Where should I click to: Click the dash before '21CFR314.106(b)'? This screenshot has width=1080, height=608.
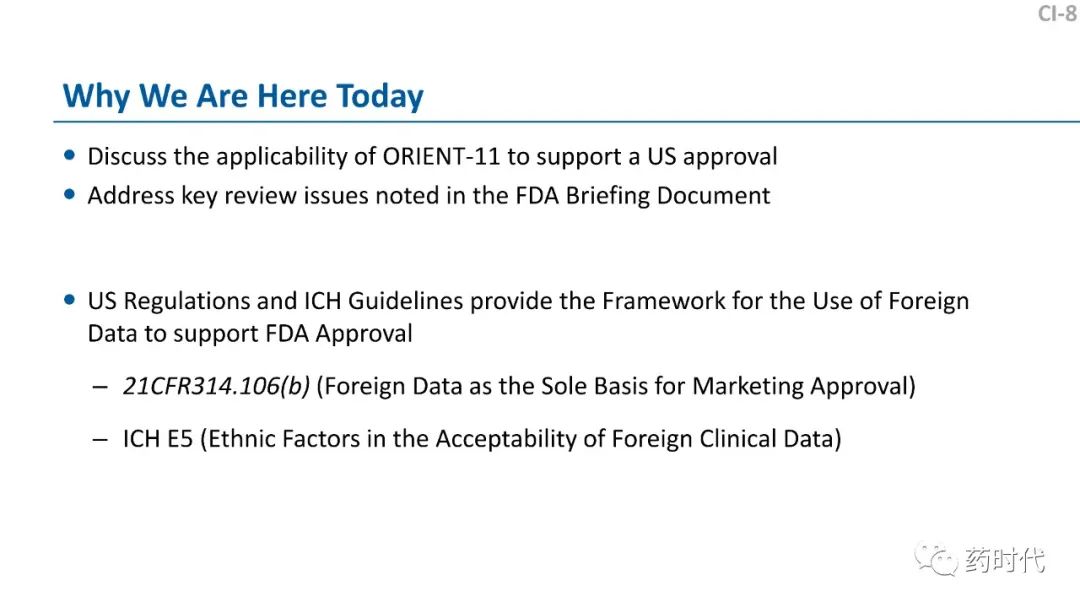pos(101,387)
